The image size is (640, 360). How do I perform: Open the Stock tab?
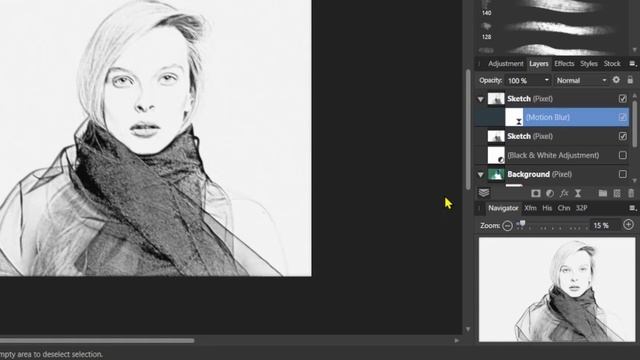[612, 64]
